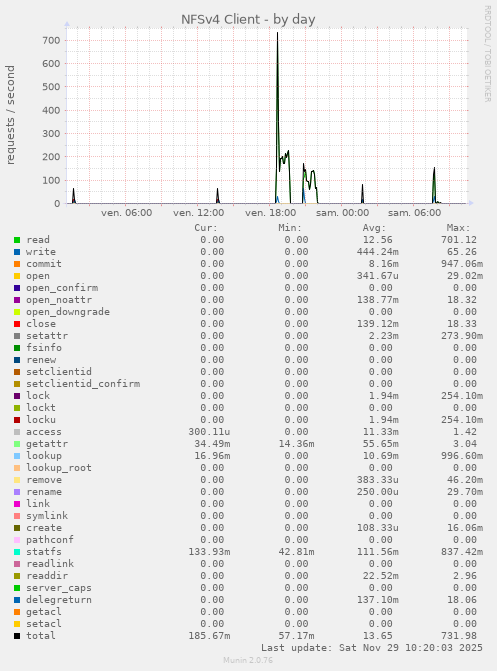
Task: Click the Max: column header
Action: tap(458, 228)
